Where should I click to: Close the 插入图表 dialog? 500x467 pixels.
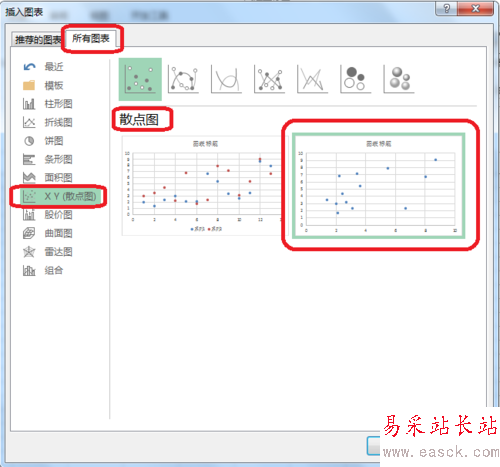[476, 8]
